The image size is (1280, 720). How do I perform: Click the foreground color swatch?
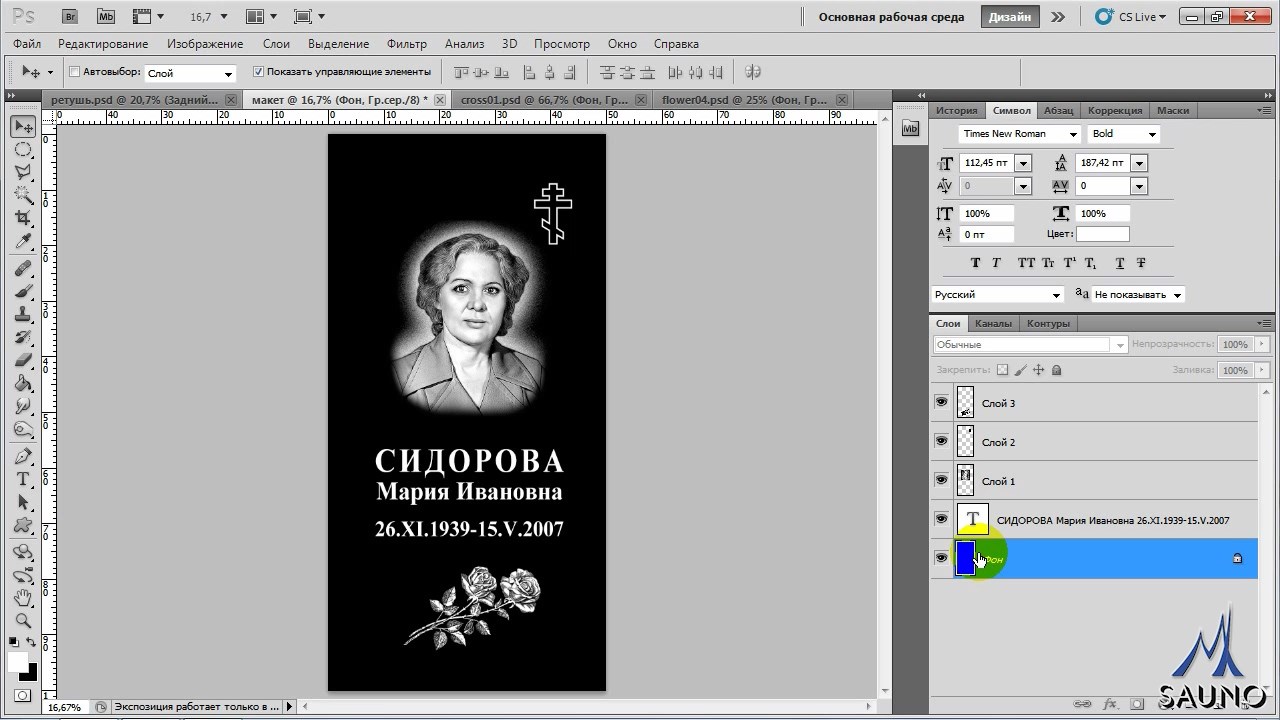18,663
